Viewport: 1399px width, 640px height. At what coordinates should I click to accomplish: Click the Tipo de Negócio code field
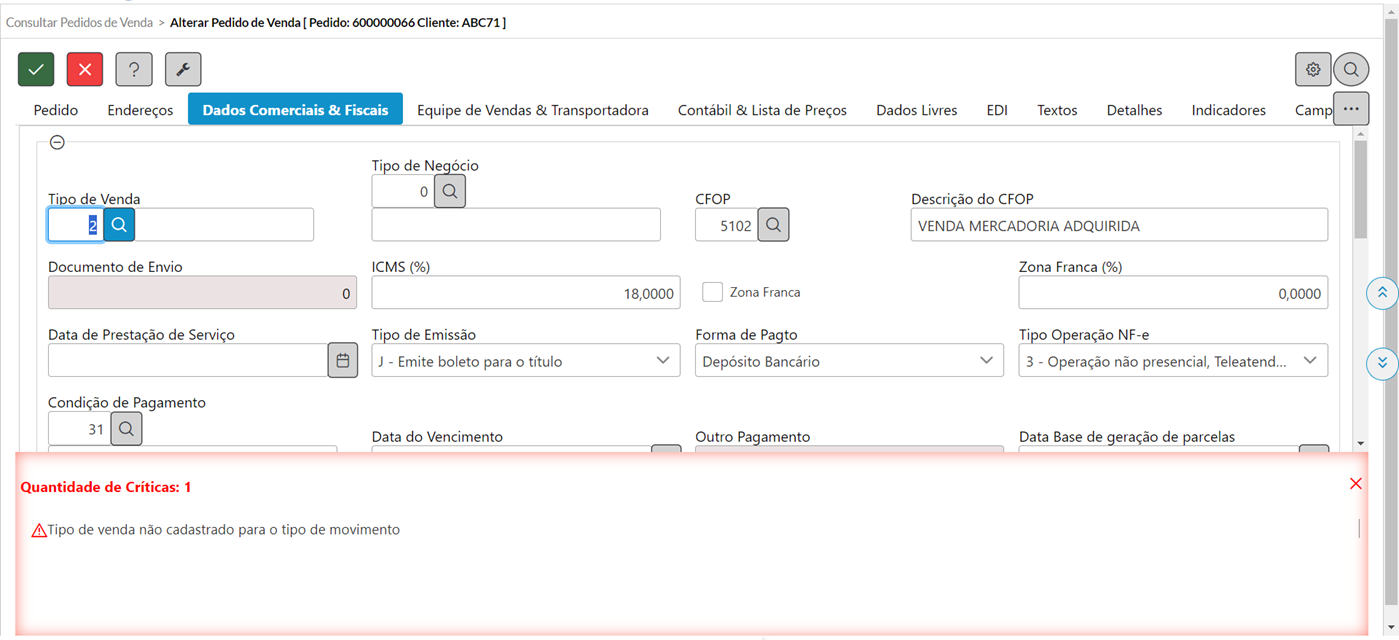[x=403, y=191]
